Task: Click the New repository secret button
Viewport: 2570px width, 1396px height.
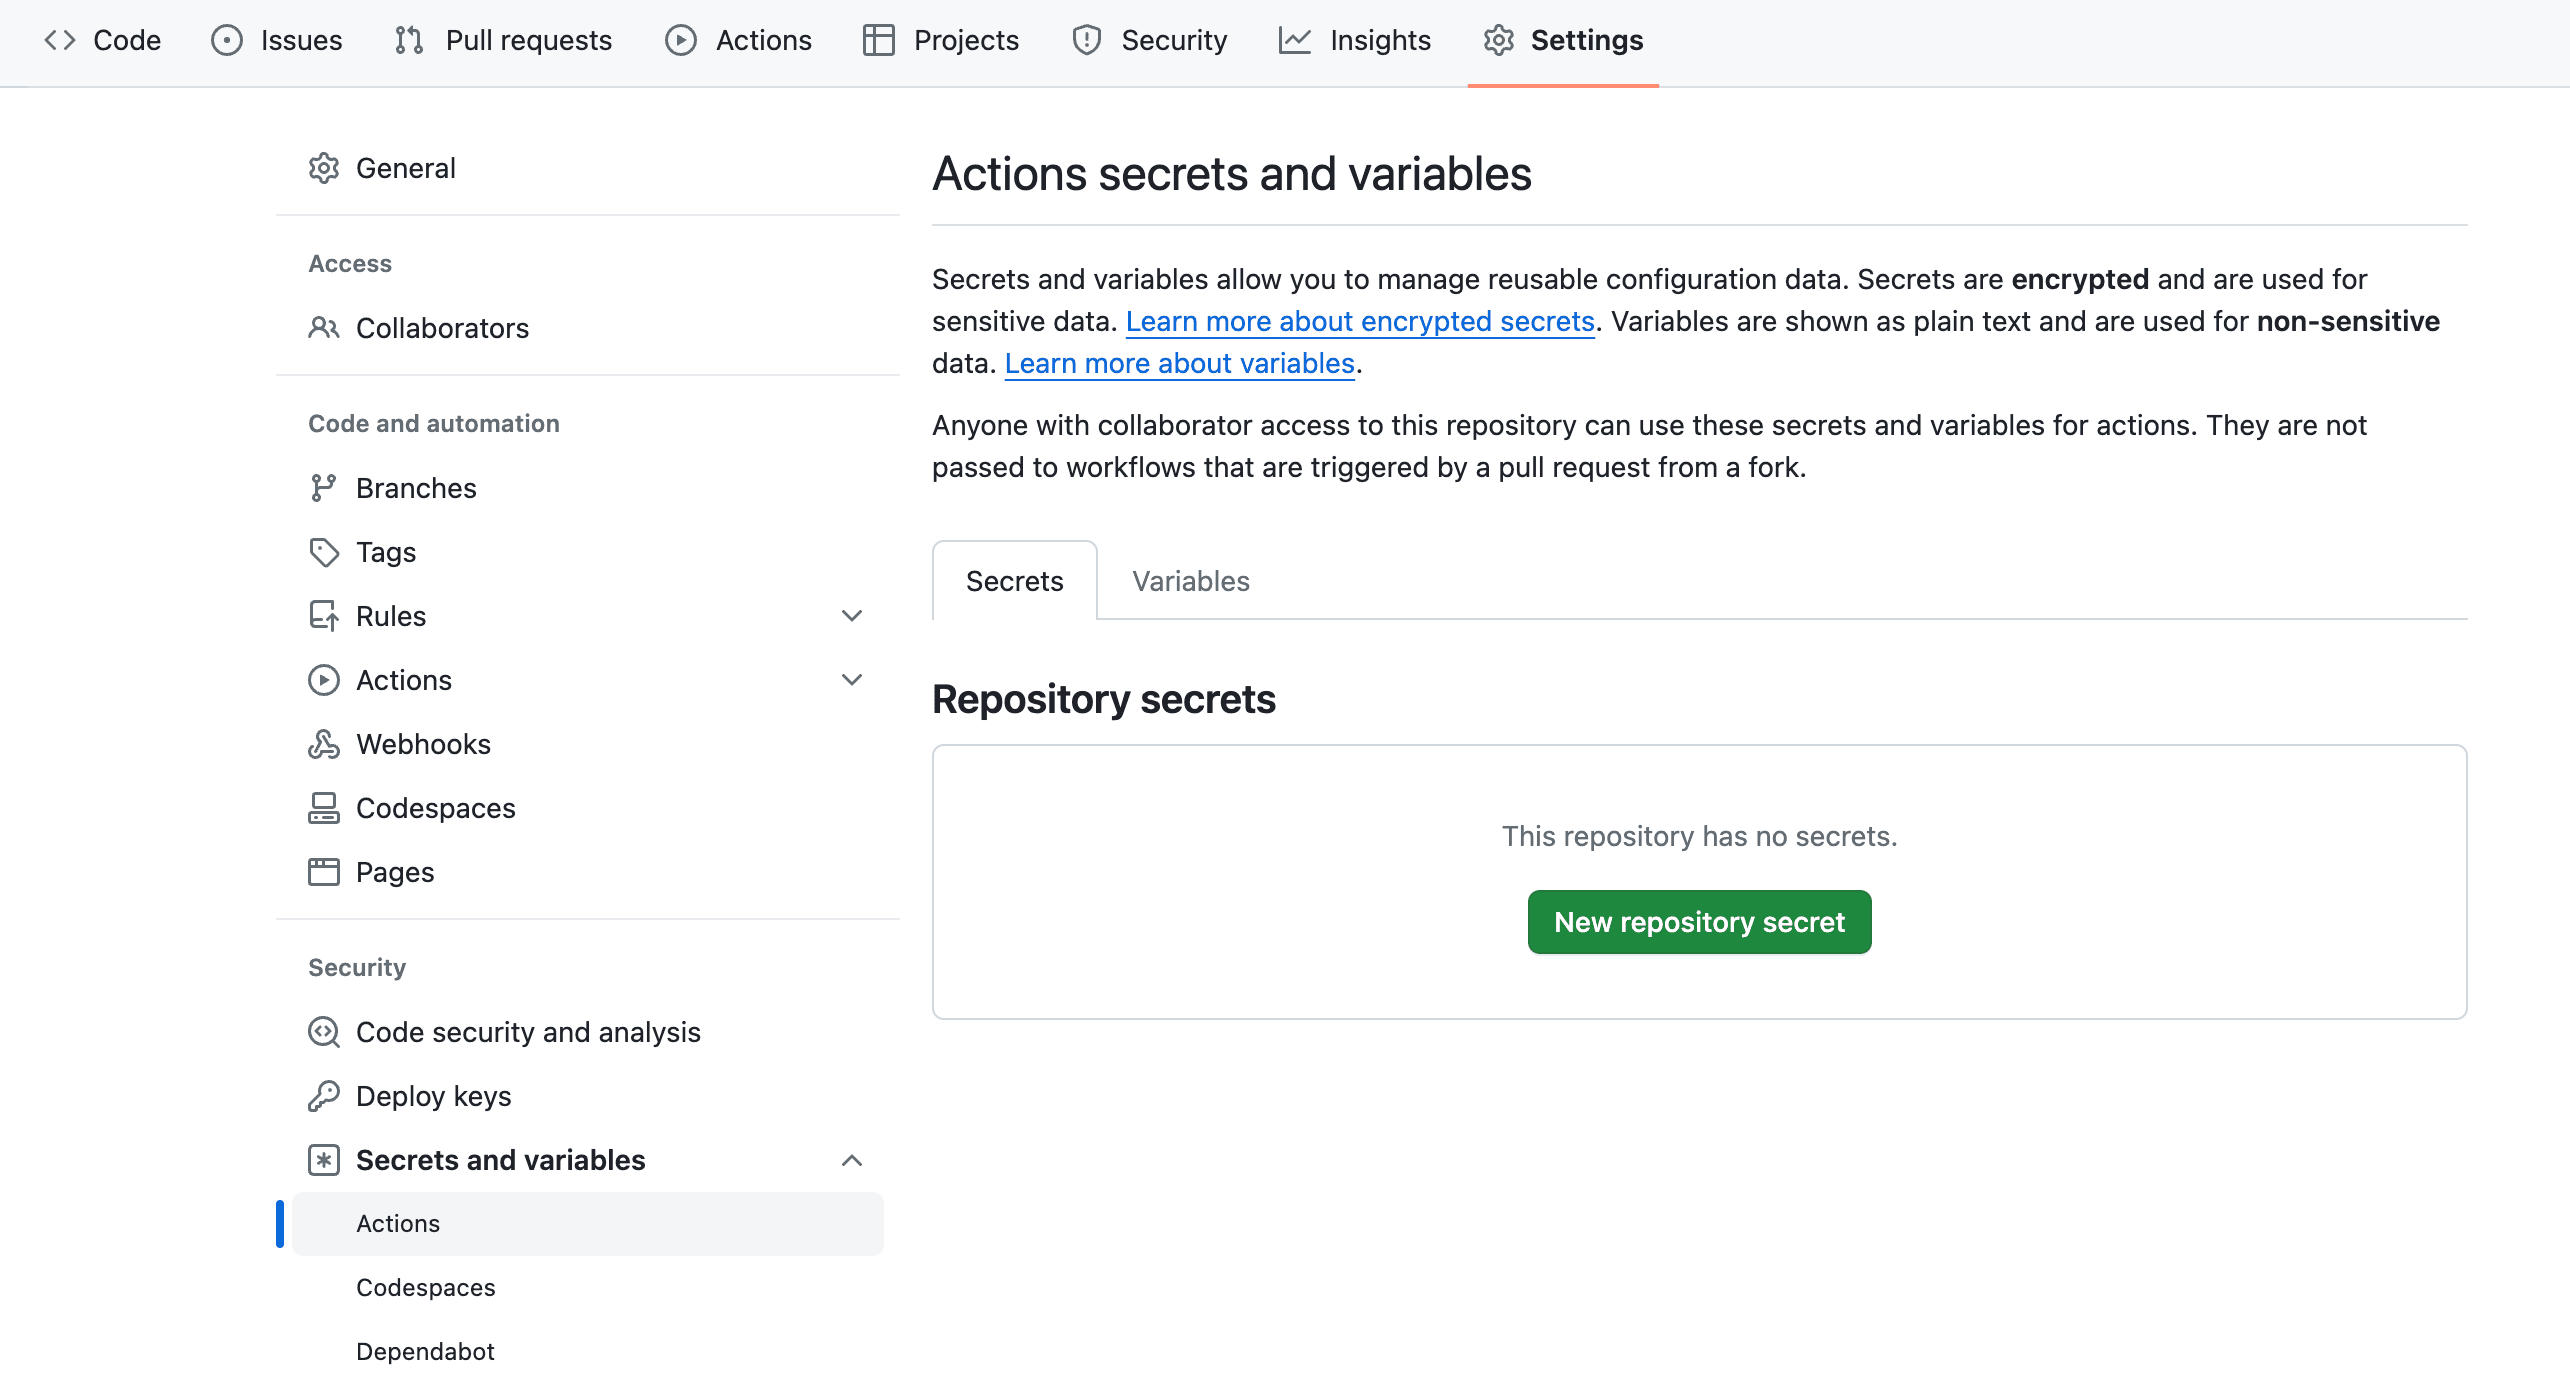Action: pos(1699,921)
